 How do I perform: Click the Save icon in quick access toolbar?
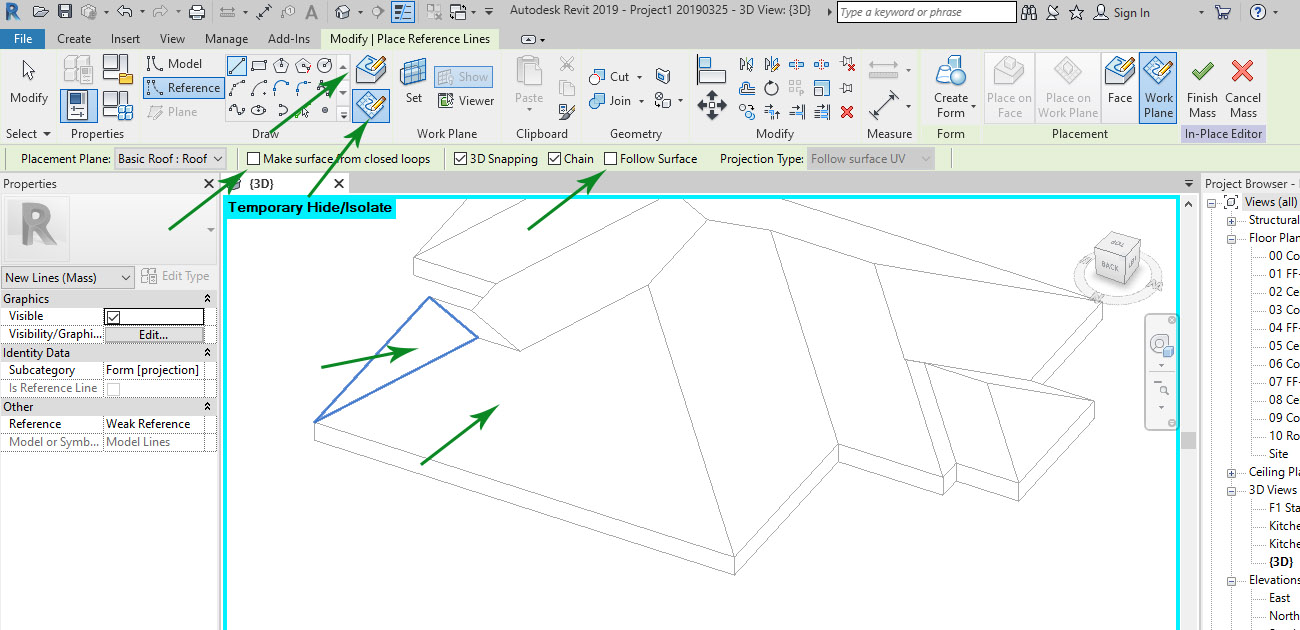[x=65, y=12]
